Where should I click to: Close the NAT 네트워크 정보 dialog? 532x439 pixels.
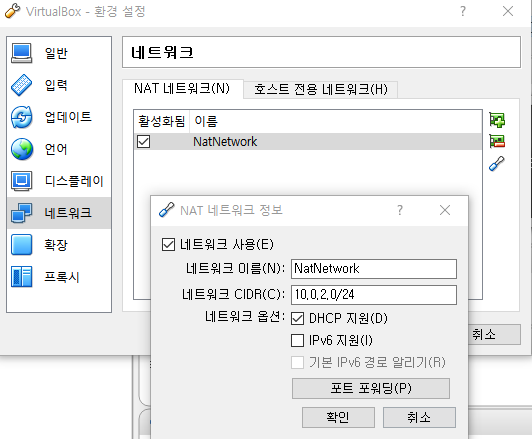pyautogui.click(x=445, y=210)
